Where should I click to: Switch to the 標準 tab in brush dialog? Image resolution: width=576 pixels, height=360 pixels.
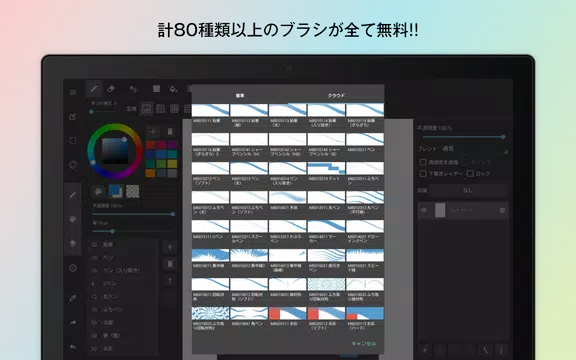[240, 96]
